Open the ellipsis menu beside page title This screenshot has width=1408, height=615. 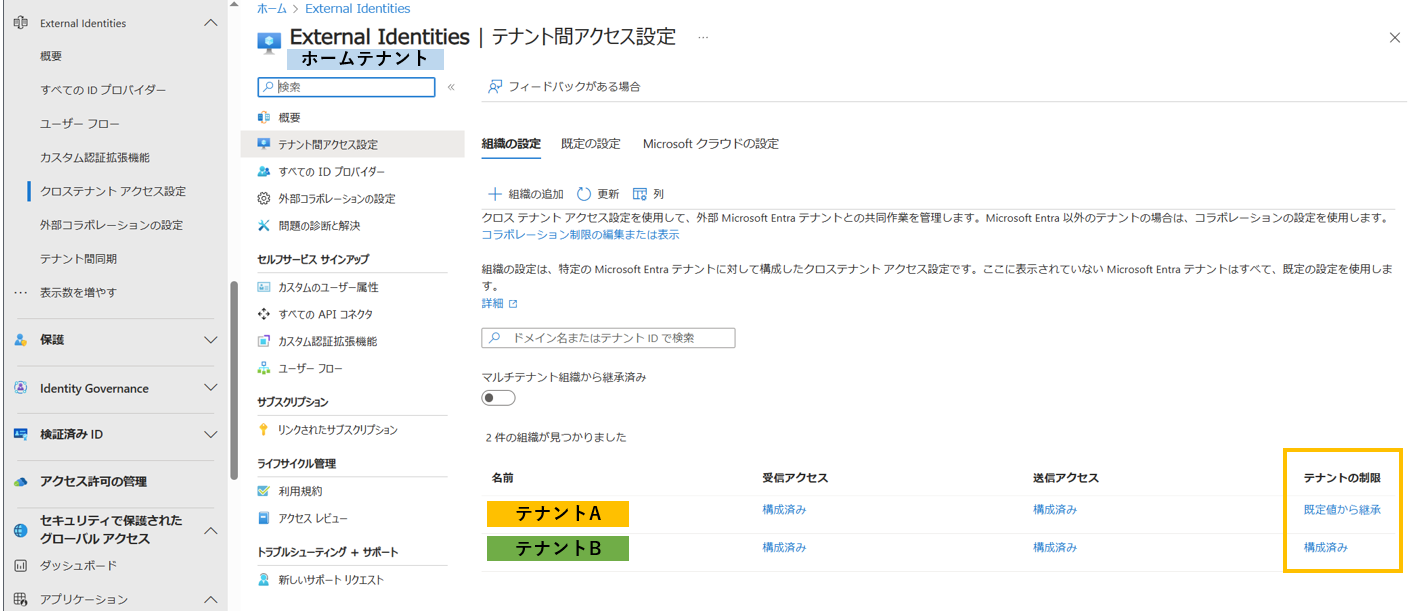click(703, 38)
